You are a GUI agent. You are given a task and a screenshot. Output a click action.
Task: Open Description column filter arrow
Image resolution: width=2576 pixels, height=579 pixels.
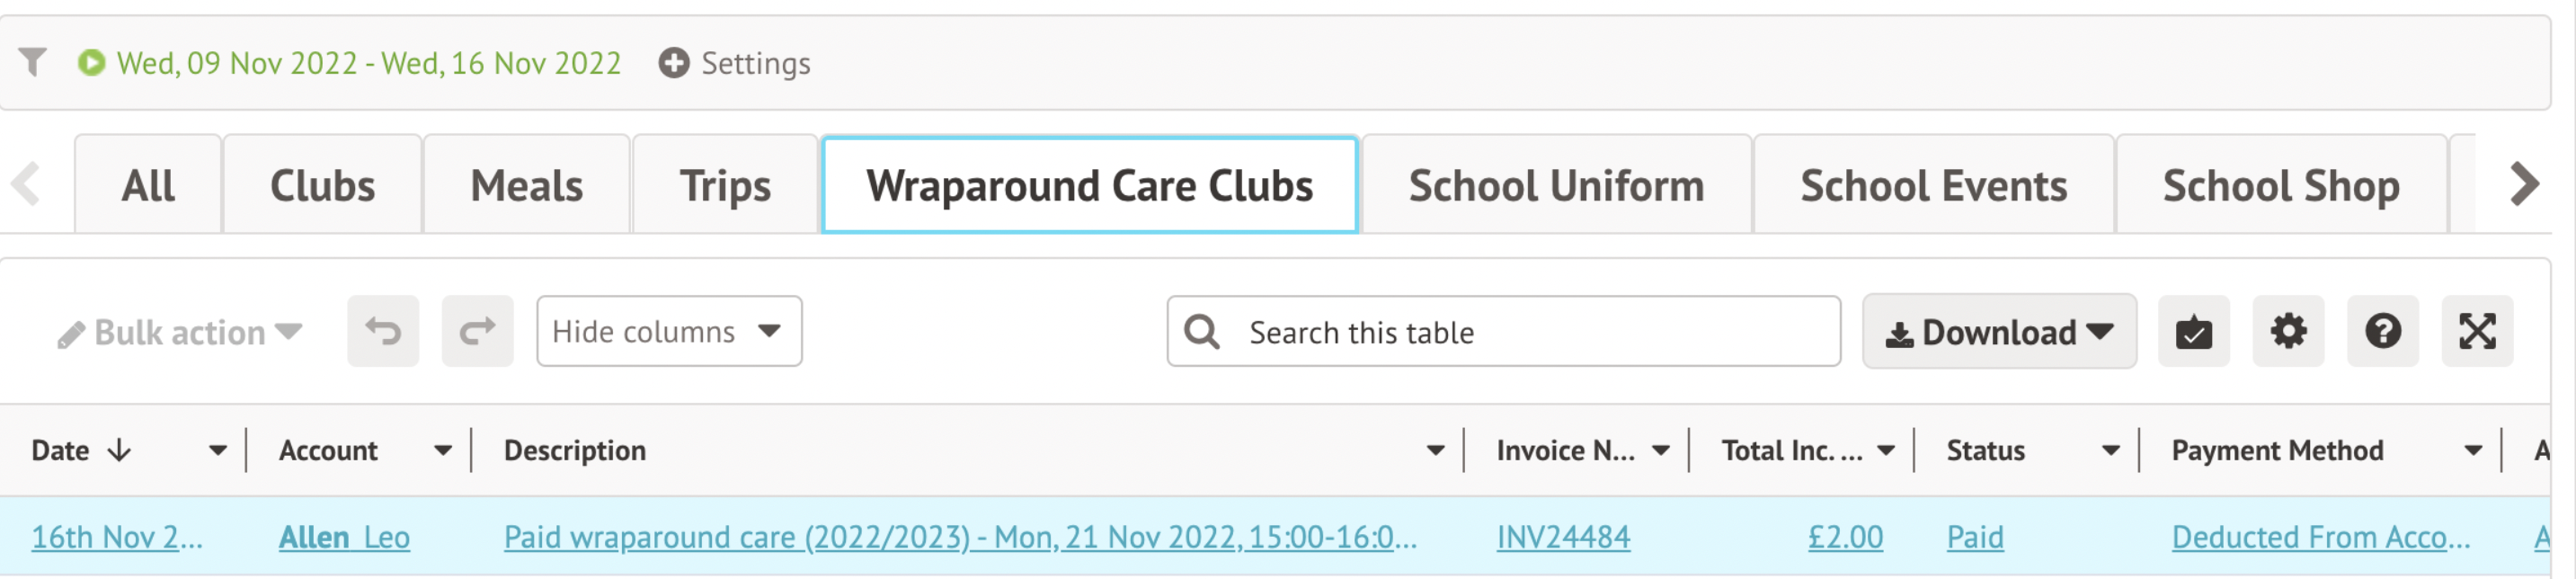pos(1435,450)
